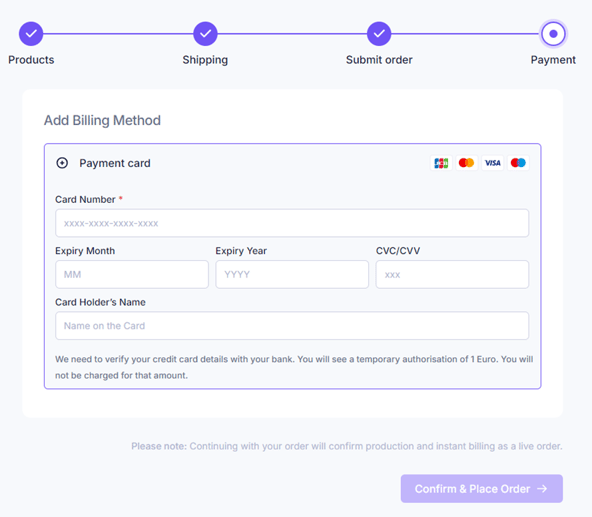Focus the Card Number input field
Screen dimensions: 592x517
292,223
